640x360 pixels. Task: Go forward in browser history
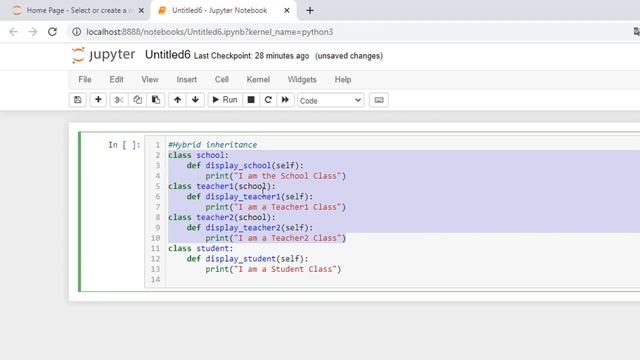tap(33, 32)
